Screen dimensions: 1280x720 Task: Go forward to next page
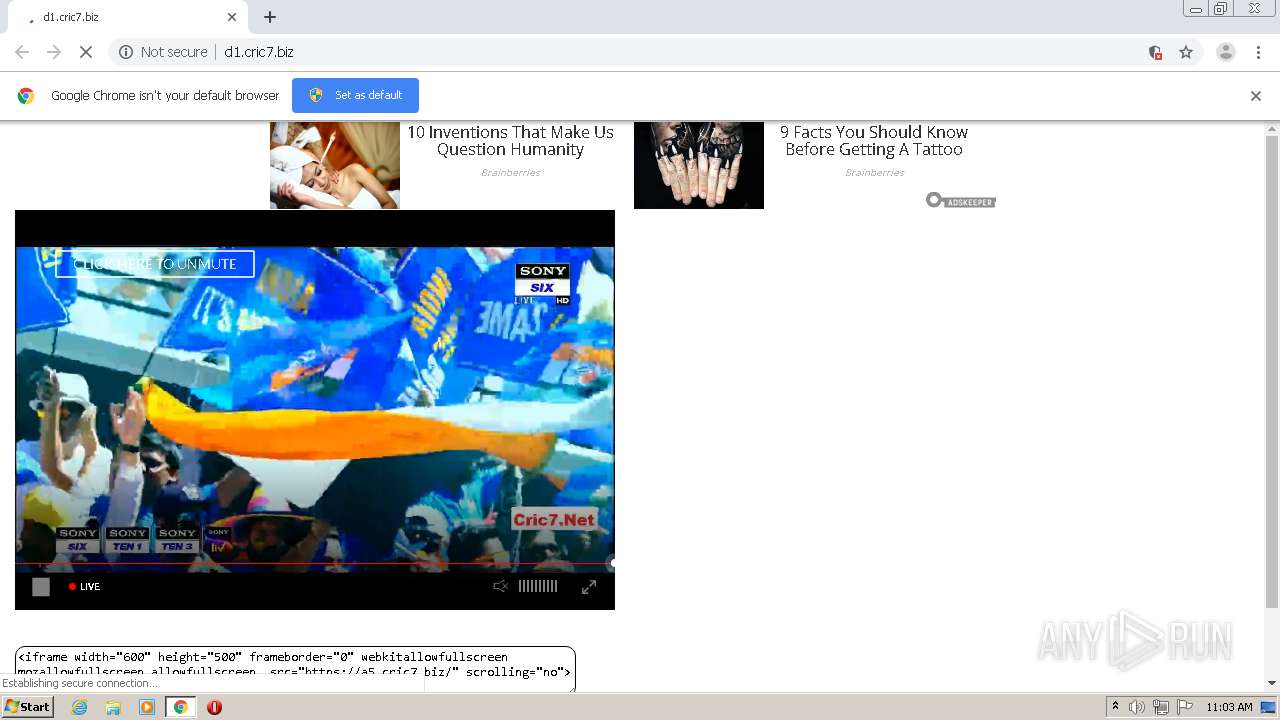pos(54,52)
